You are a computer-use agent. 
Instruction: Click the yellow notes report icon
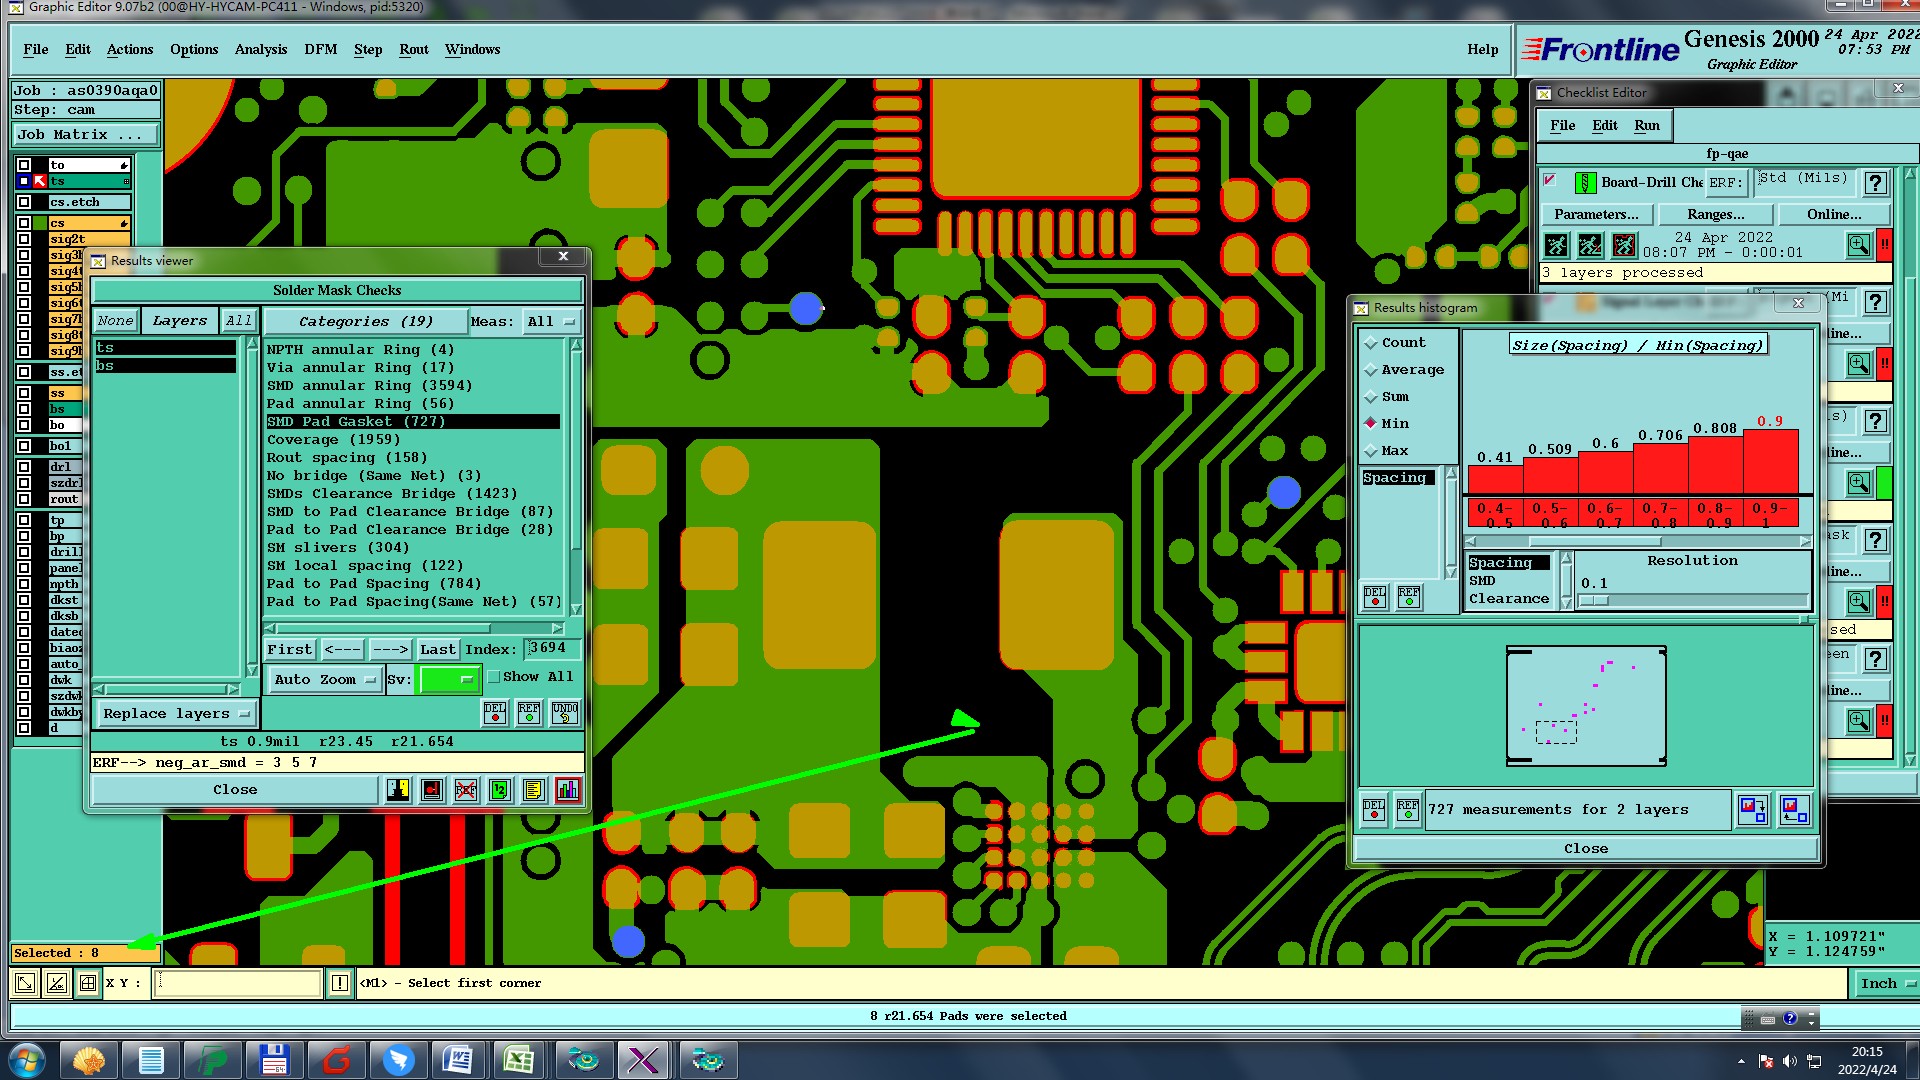533,790
